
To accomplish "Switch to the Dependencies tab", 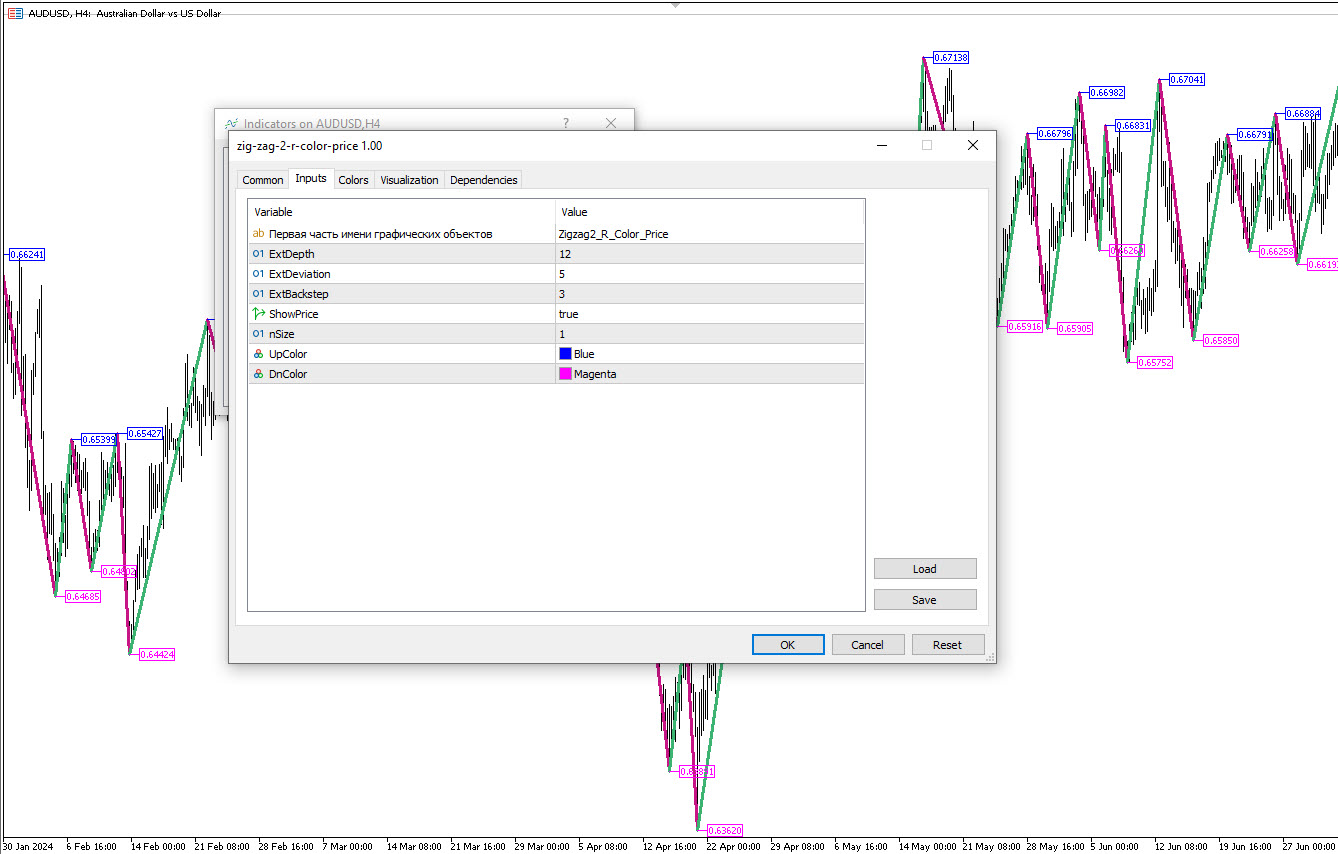I will click(484, 180).
